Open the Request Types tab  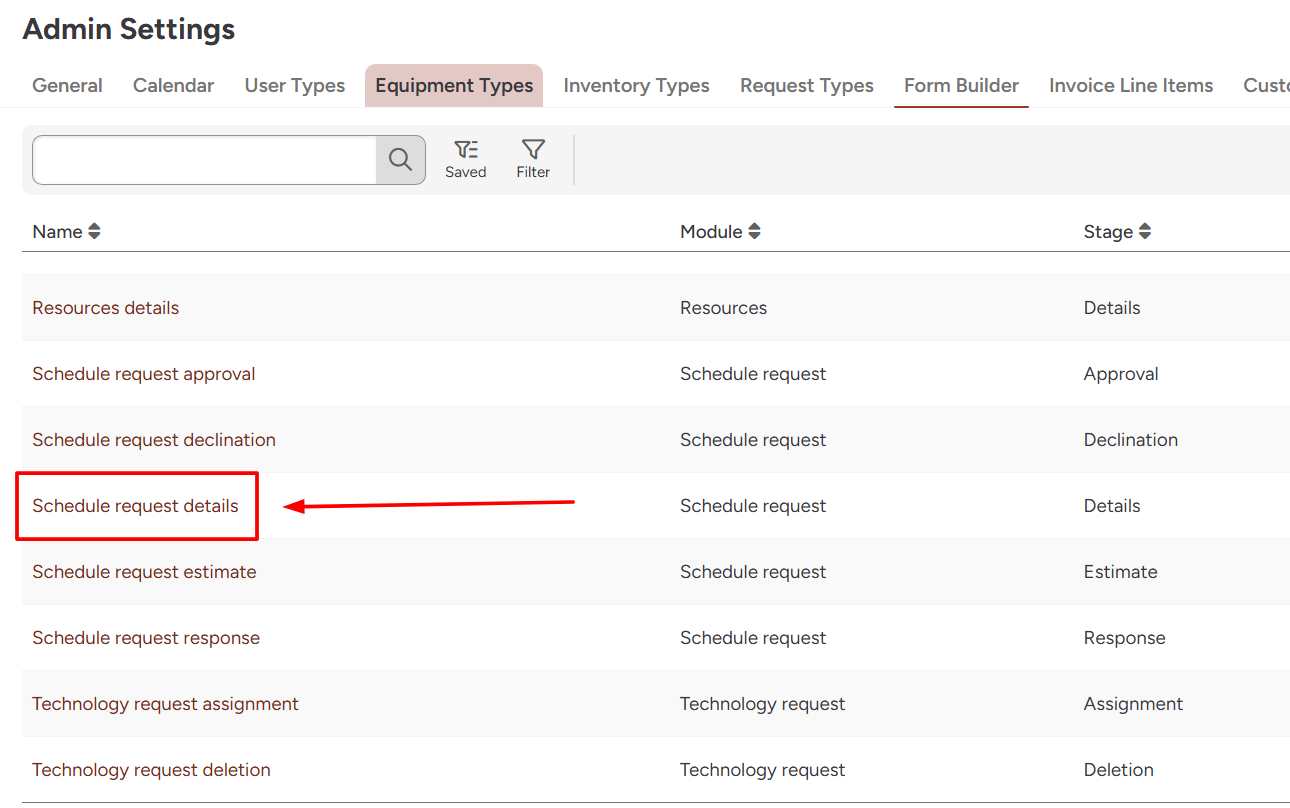[x=806, y=86]
